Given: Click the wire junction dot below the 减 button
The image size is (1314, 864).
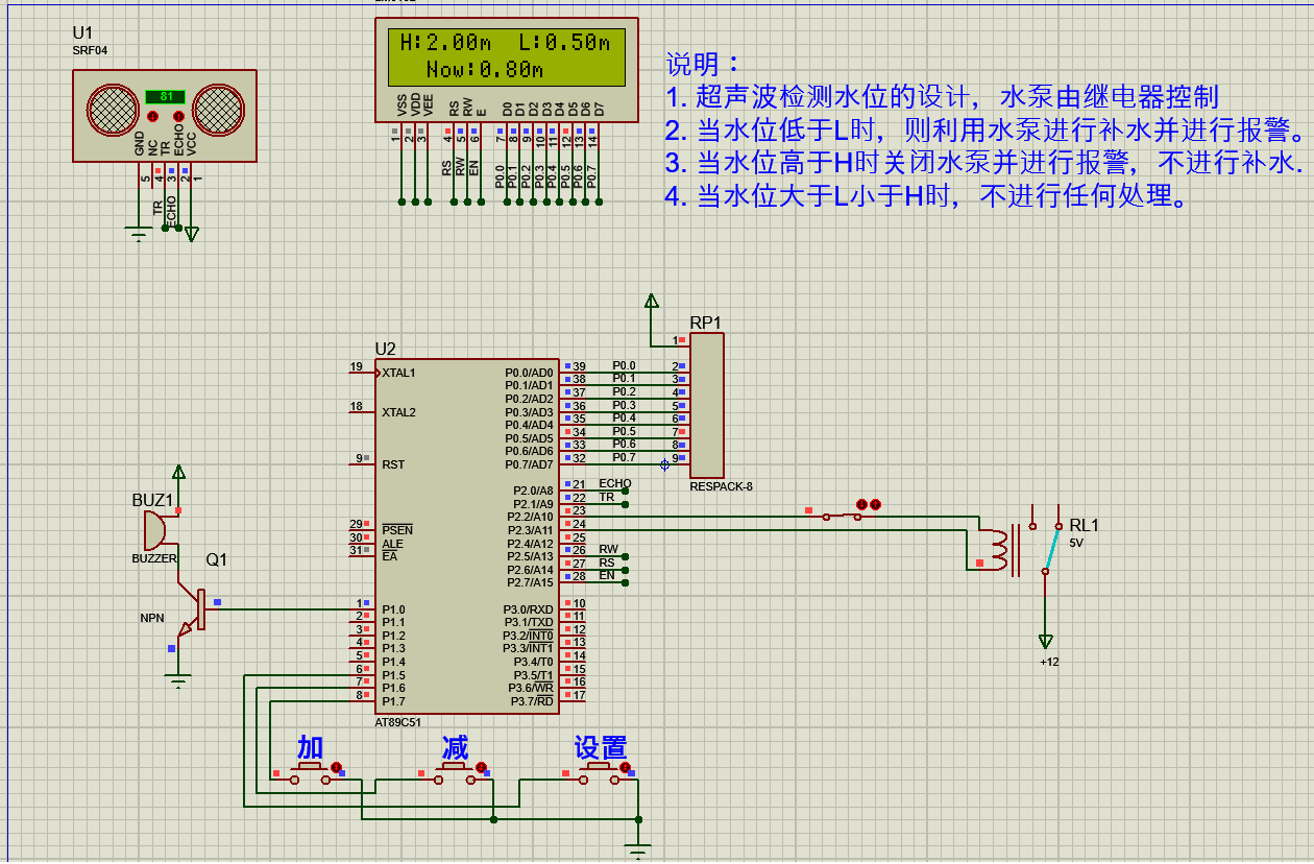Looking at the screenshot, I should 493,819.
